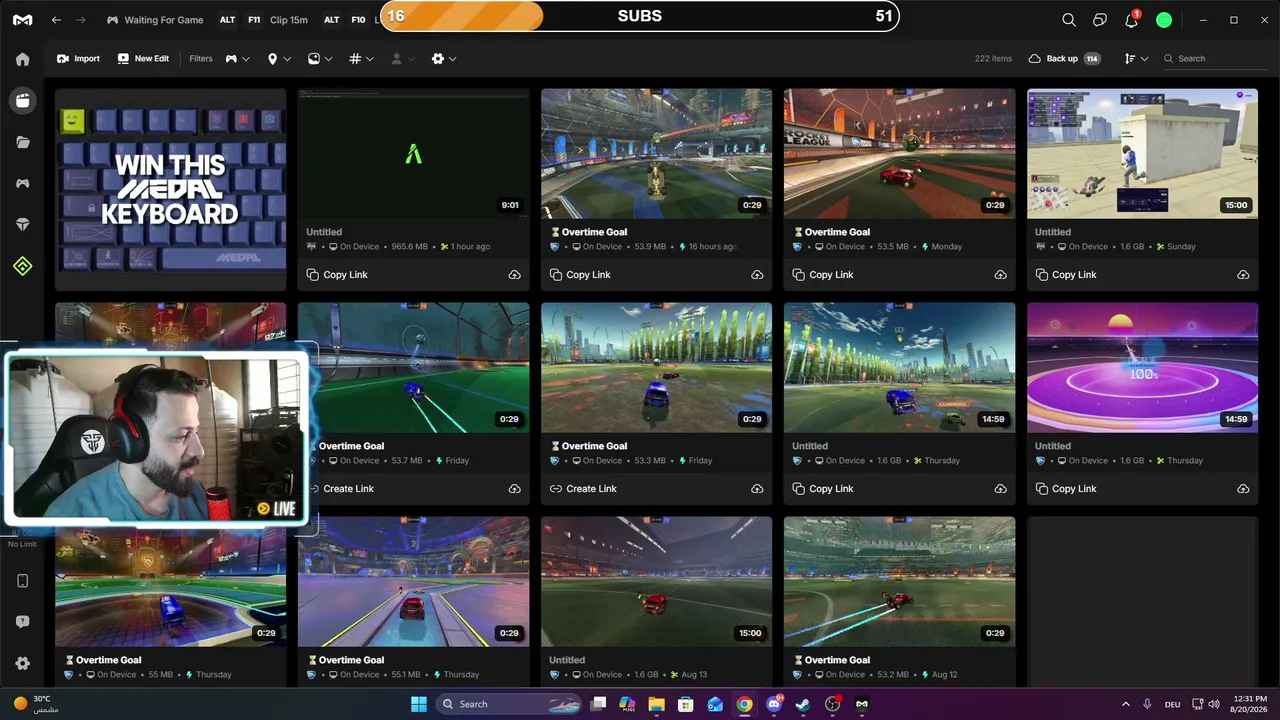This screenshot has height=720, width=1280.
Task: Open the diamond premium icon in the sidebar
Action: coord(22,225)
